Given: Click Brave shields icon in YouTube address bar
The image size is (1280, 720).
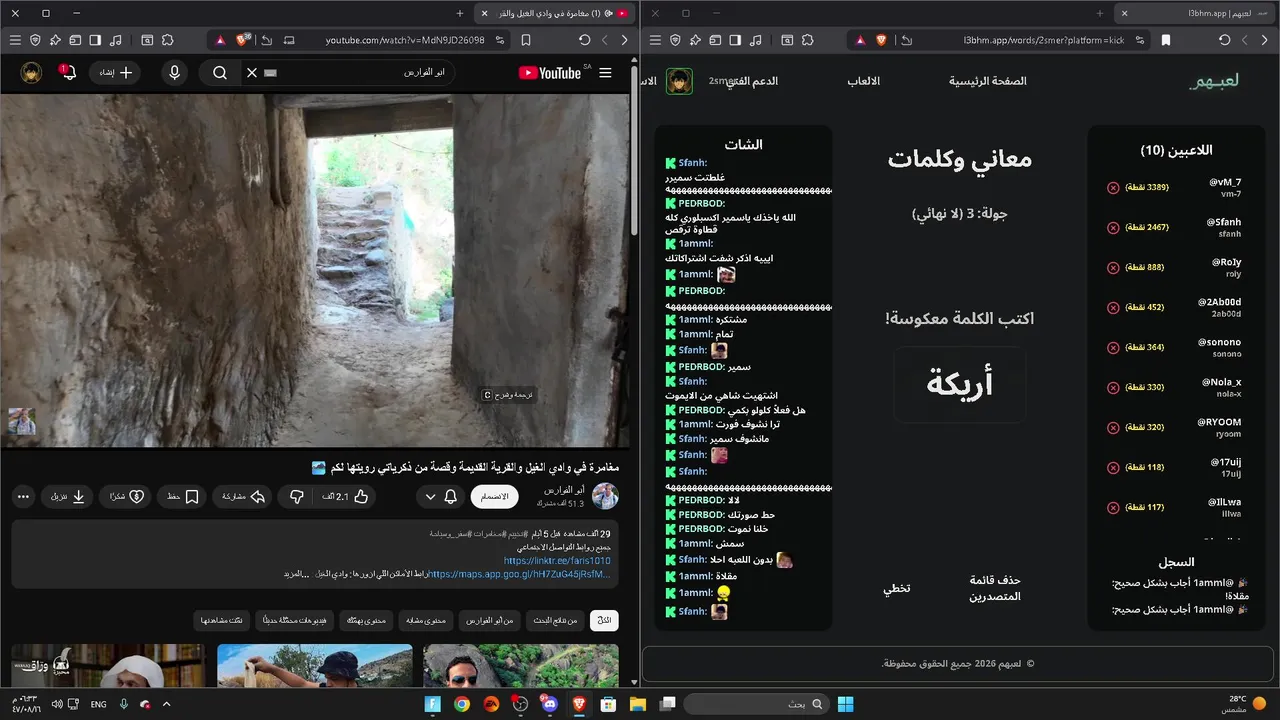Looking at the screenshot, I should pos(242,40).
